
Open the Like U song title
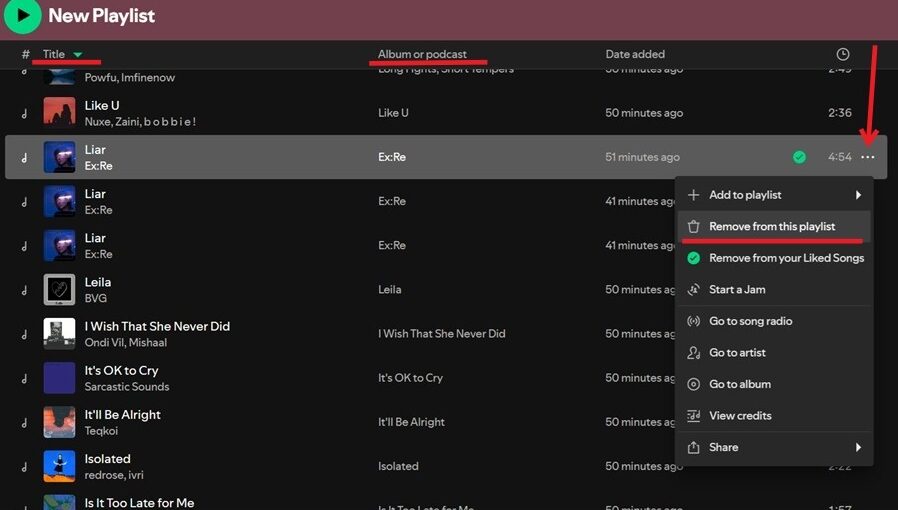pos(102,105)
